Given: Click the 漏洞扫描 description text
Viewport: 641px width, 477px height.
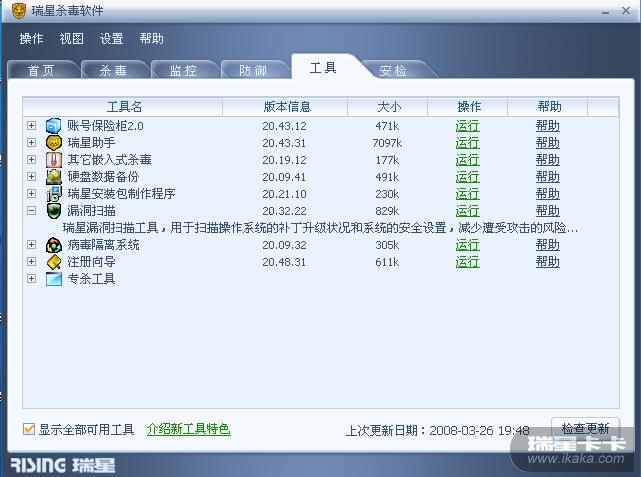Looking at the screenshot, I should [320, 228].
